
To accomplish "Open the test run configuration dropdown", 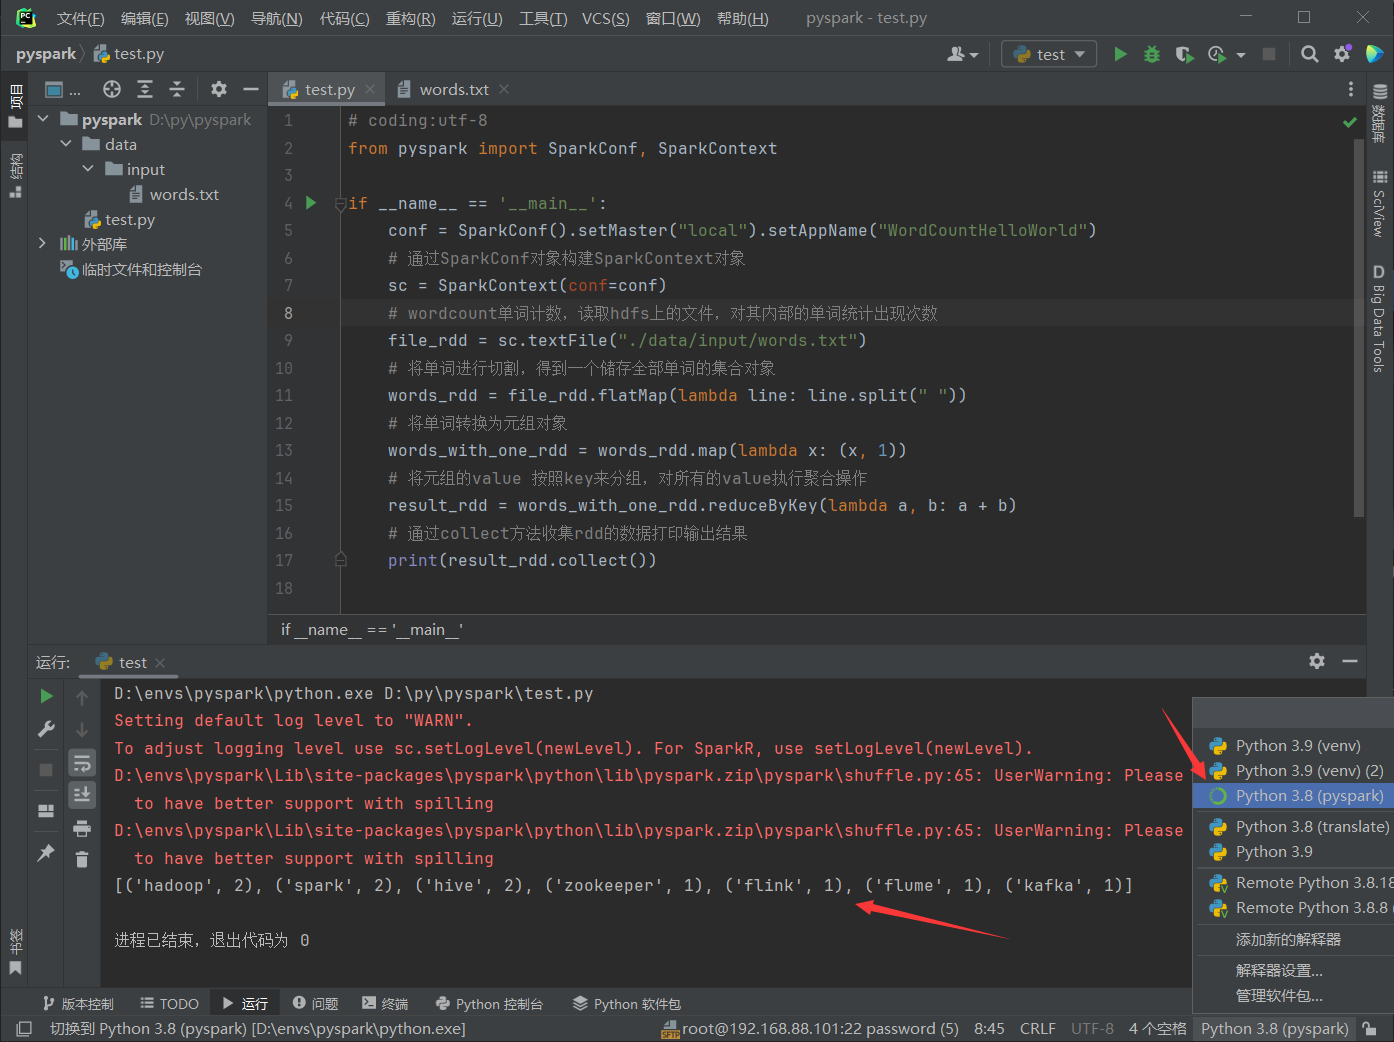I will click(x=1049, y=54).
